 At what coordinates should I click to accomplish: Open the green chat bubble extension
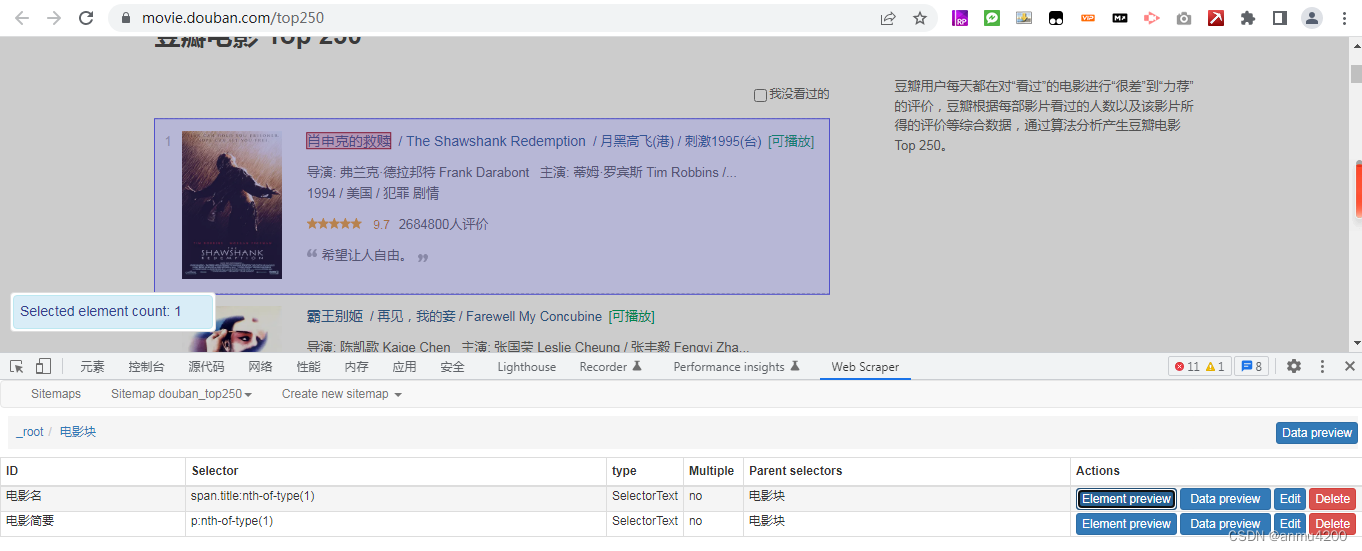point(992,18)
